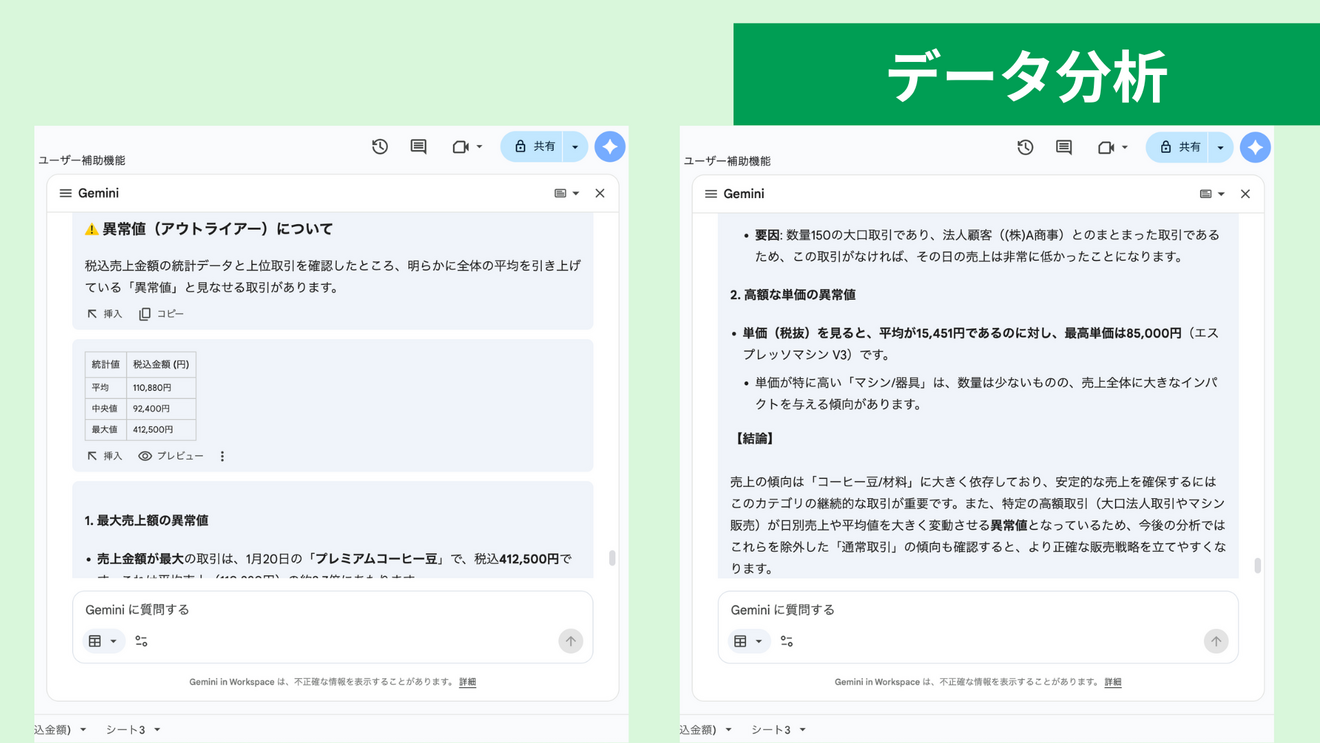Click tune settings icon in right prompt box
The height and width of the screenshot is (743, 1320).
pos(787,641)
